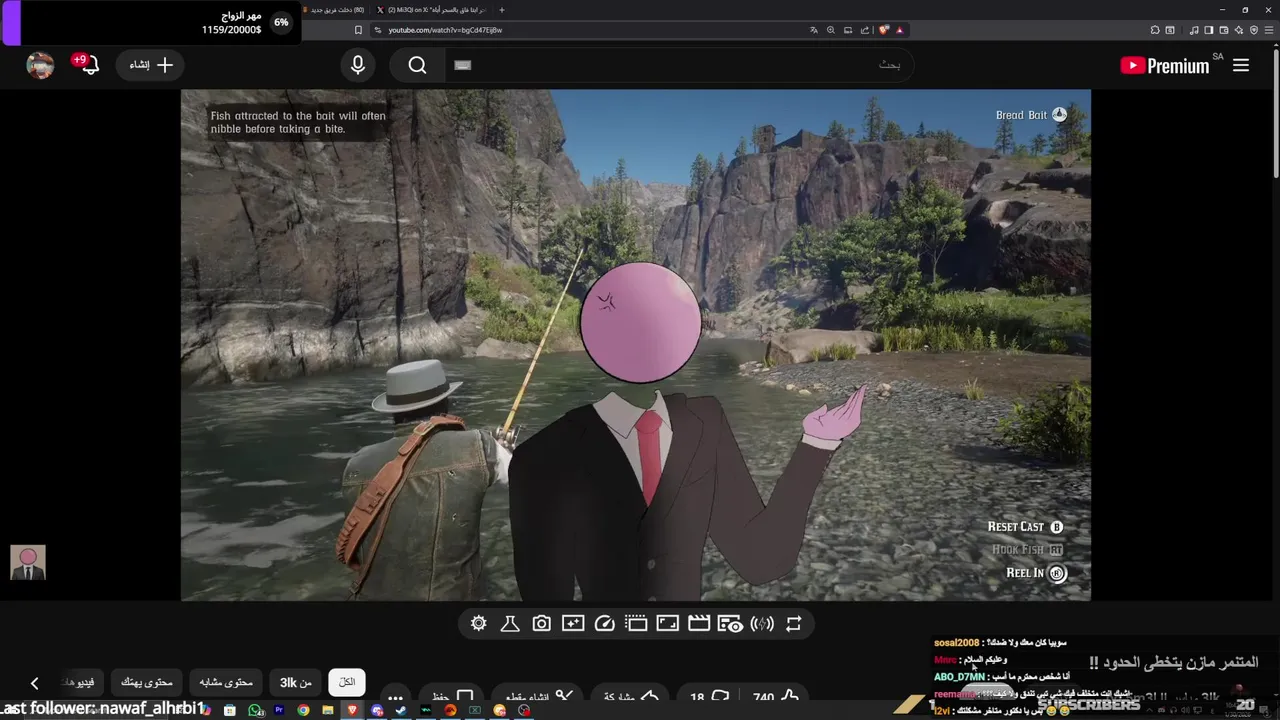1280x720 pixels.
Task: Open settings gear in player toolbar
Action: 479,623
